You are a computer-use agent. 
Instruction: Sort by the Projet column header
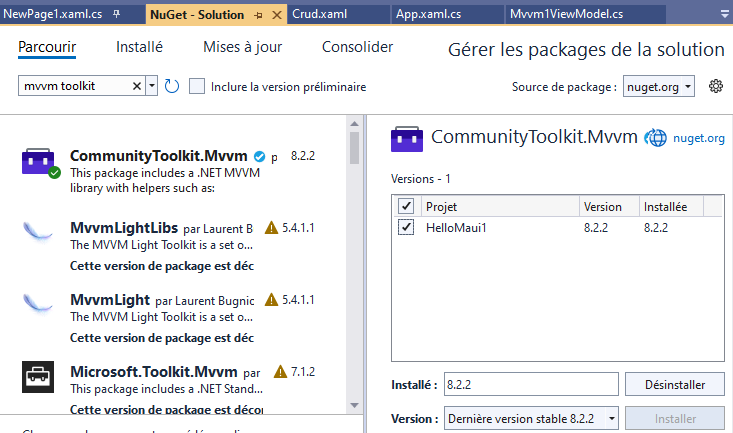point(500,206)
